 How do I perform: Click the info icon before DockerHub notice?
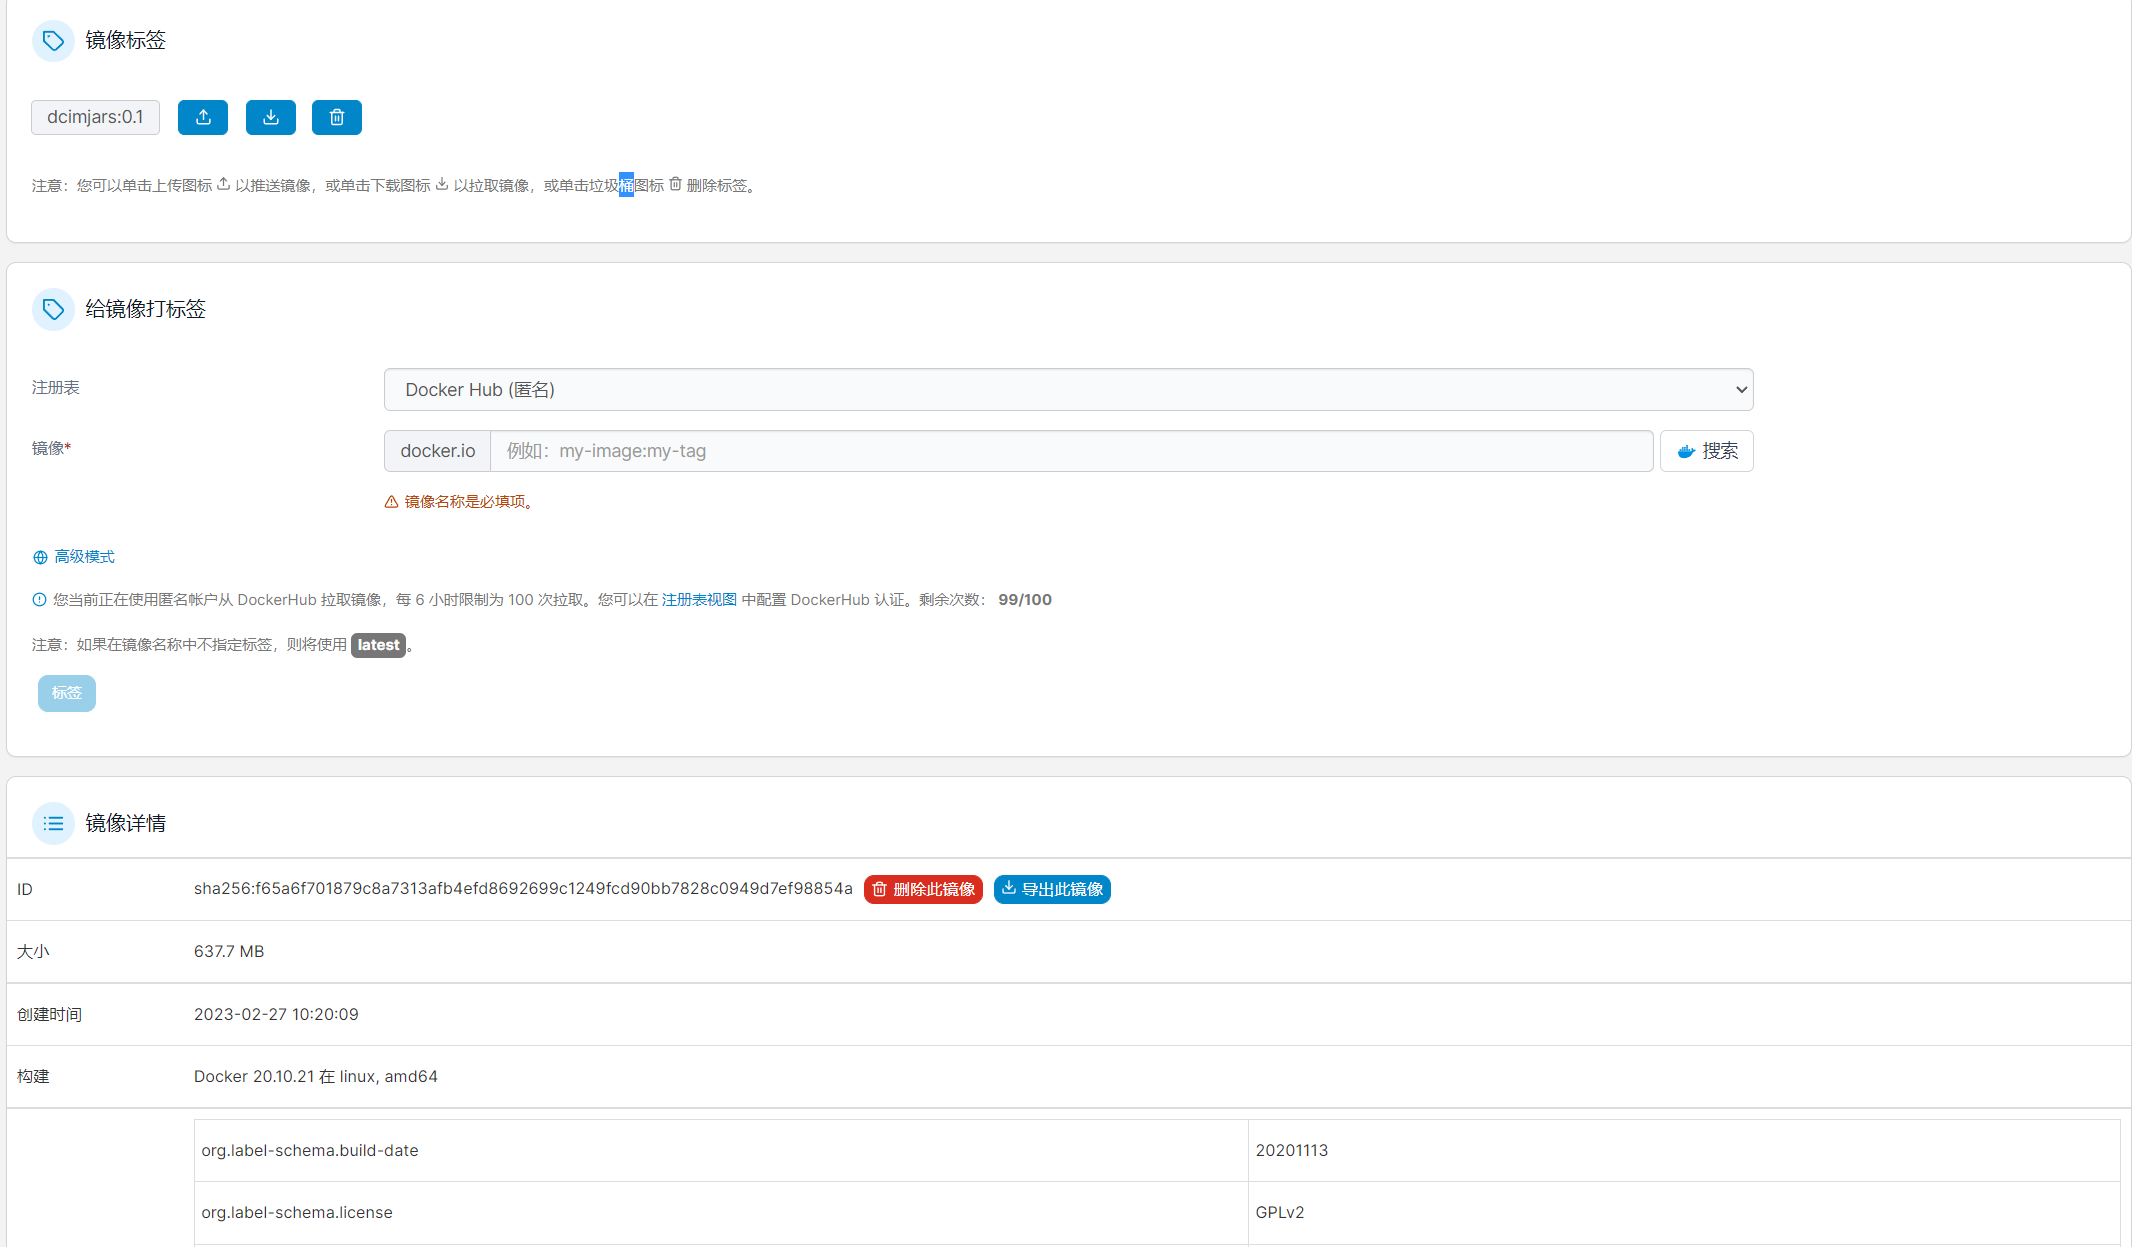39,600
